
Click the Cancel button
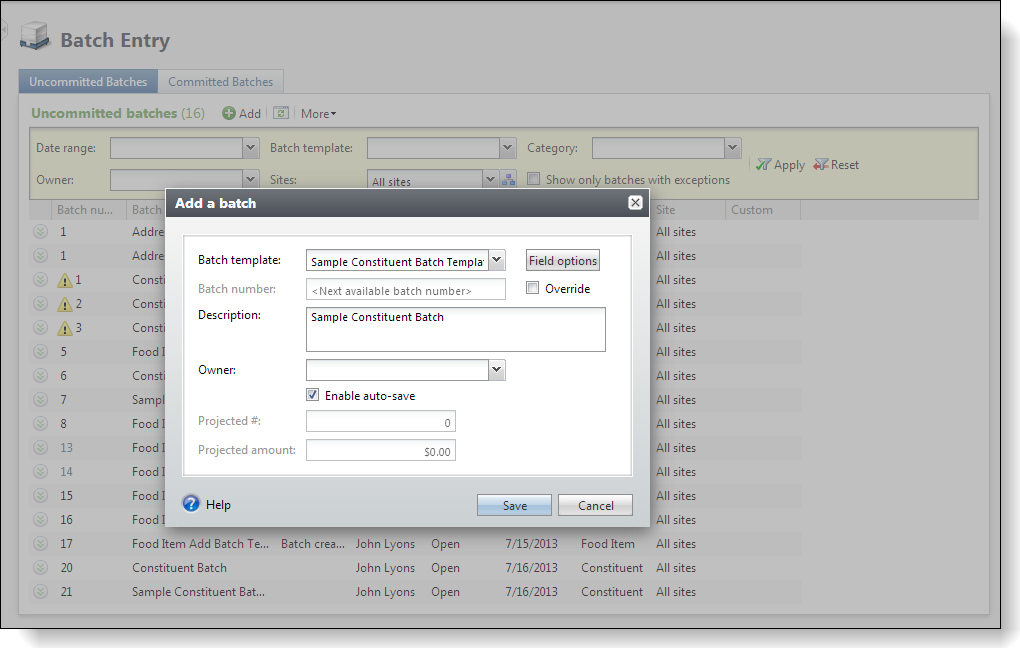click(x=595, y=506)
